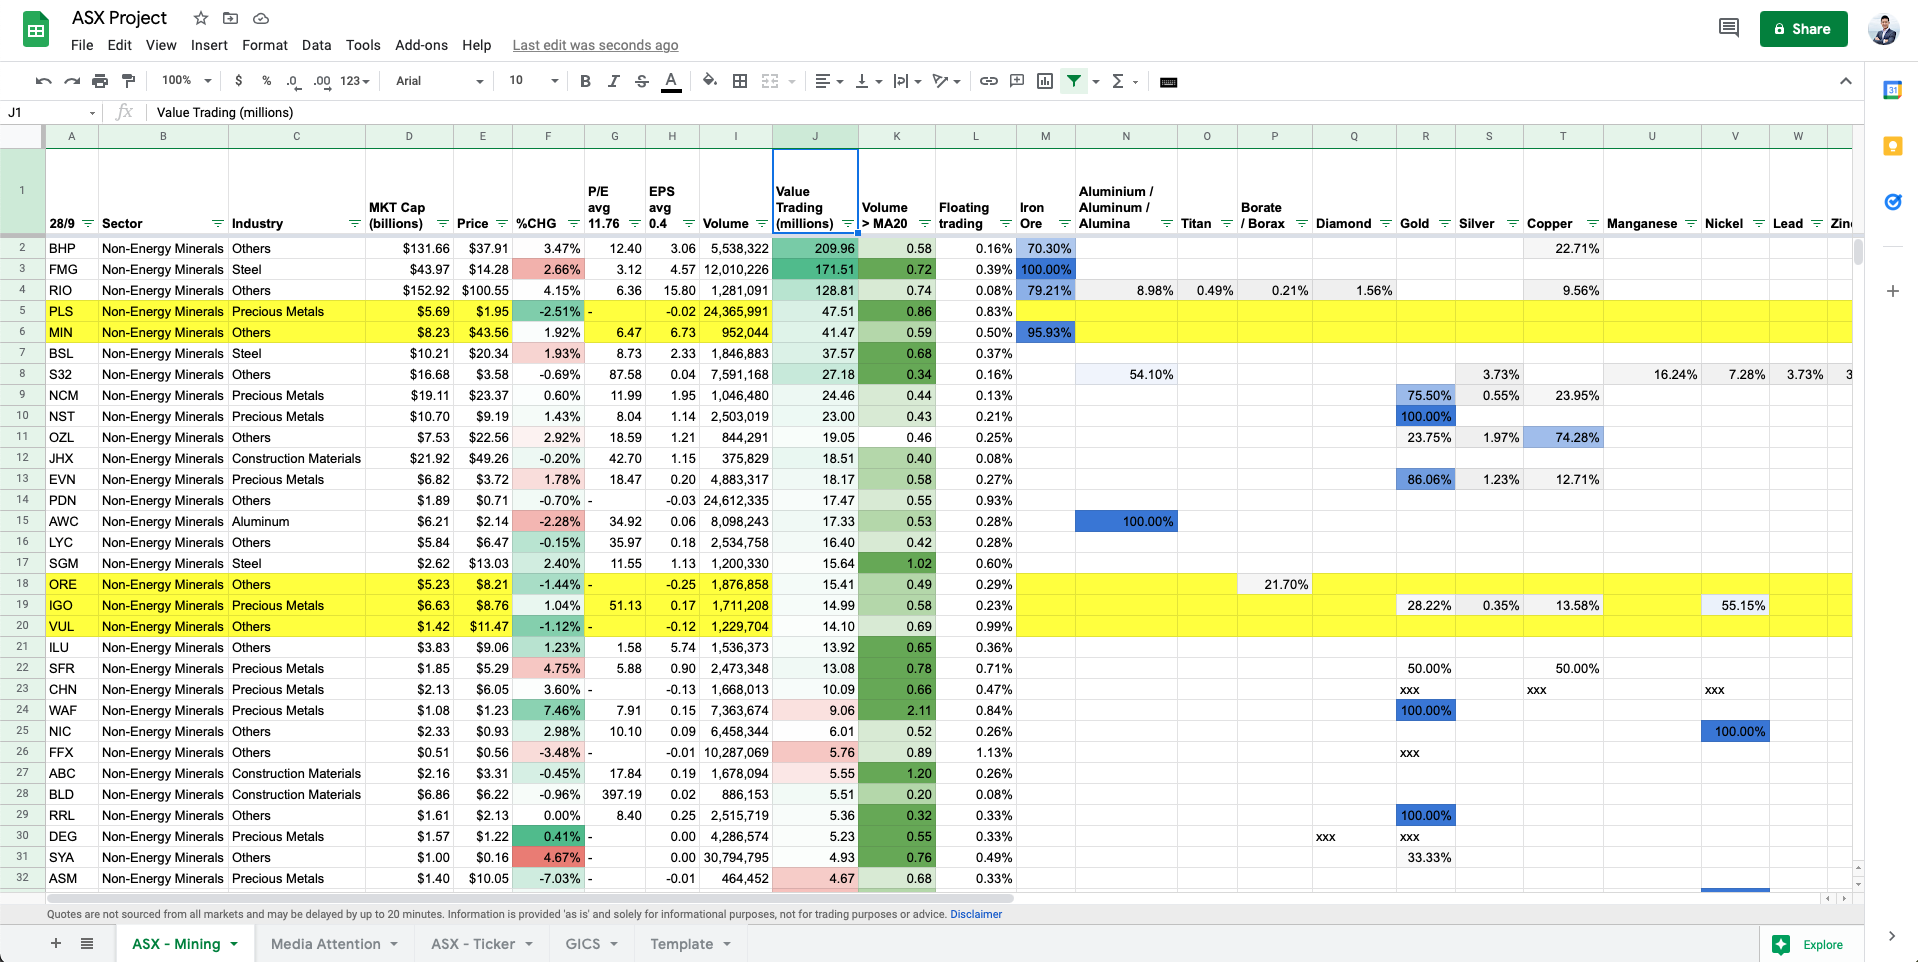Click the insert chart icon
The width and height of the screenshot is (1918, 962).
coord(1045,81)
